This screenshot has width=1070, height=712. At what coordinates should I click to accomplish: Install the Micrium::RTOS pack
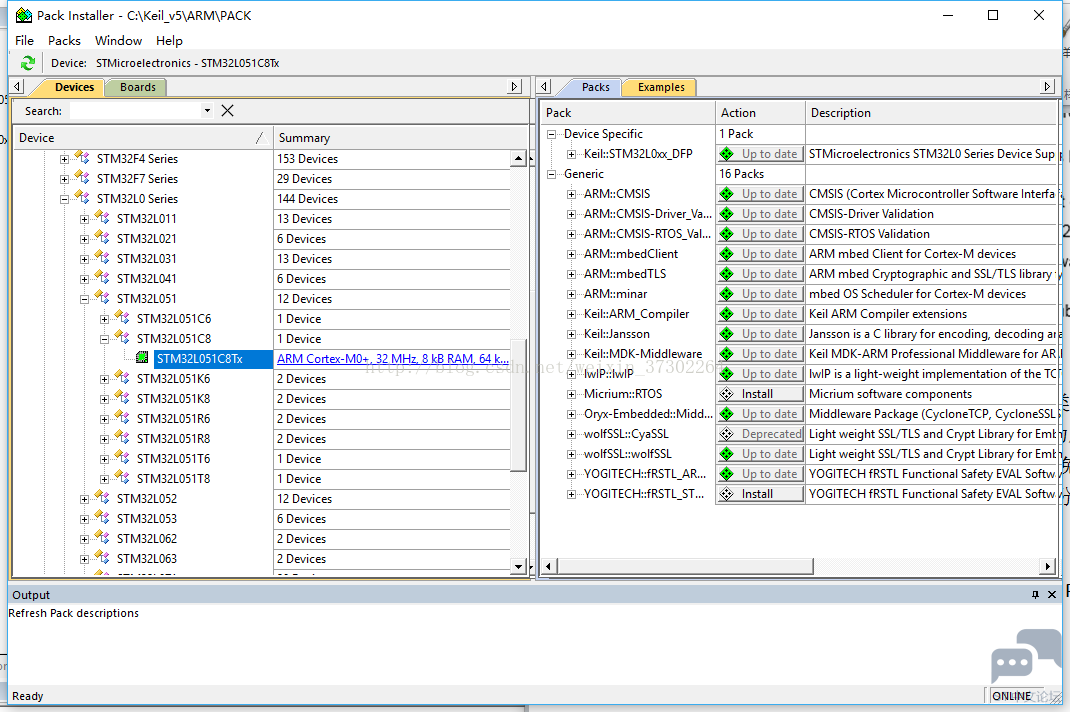tap(760, 394)
